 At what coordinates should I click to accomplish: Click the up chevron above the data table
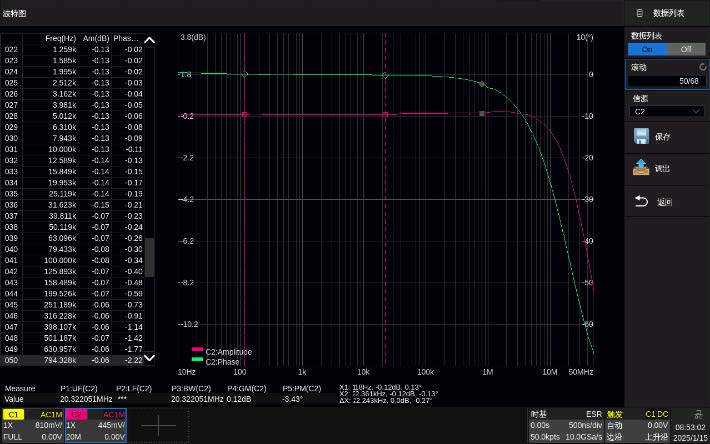click(149, 40)
